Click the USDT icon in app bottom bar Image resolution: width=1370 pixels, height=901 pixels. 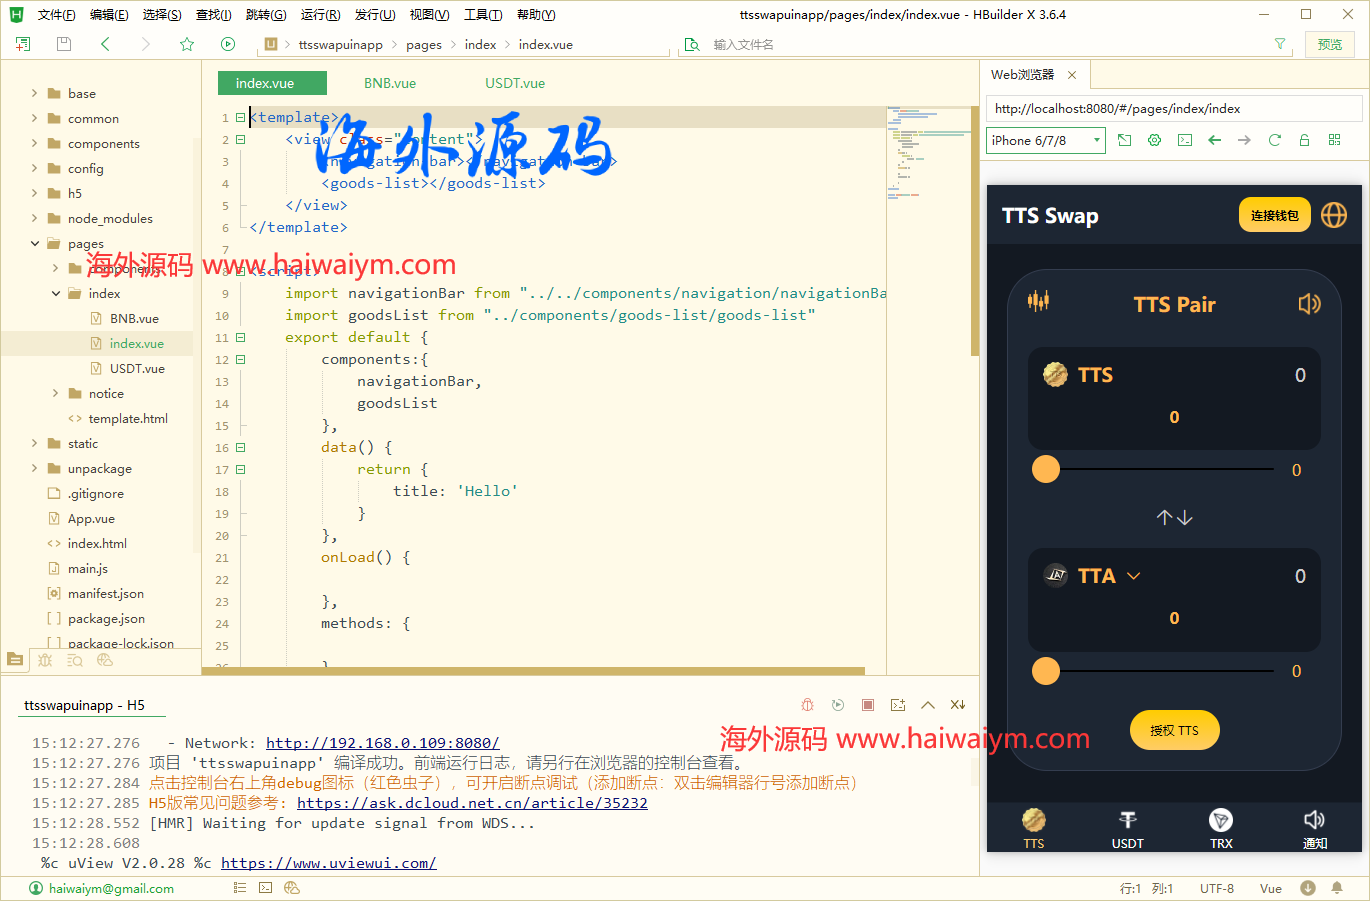click(x=1127, y=827)
